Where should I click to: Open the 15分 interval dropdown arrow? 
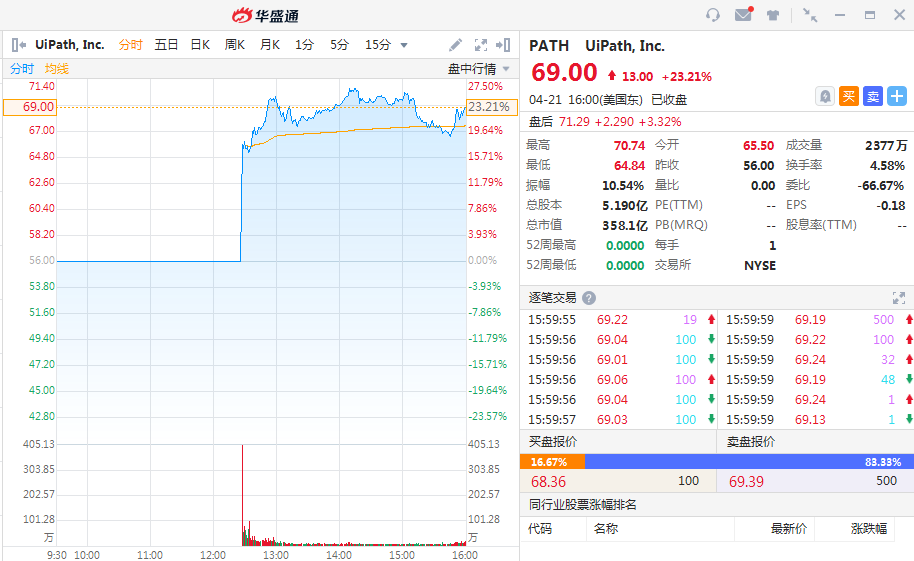coord(404,45)
